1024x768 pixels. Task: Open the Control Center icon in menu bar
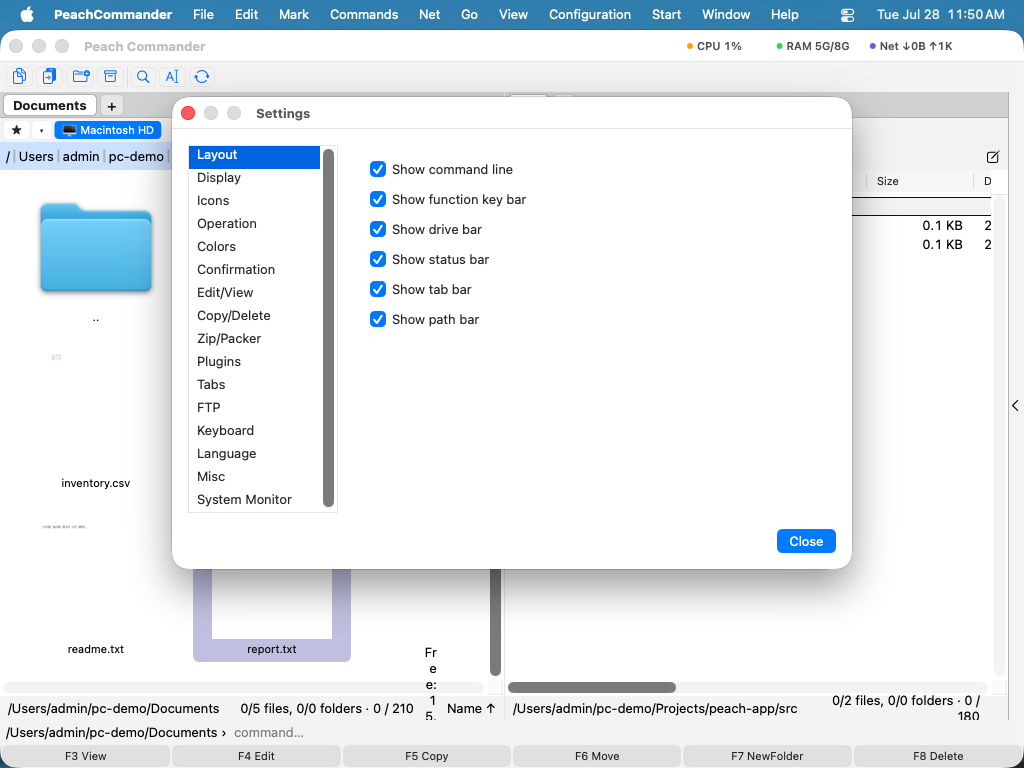click(x=847, y=14)
